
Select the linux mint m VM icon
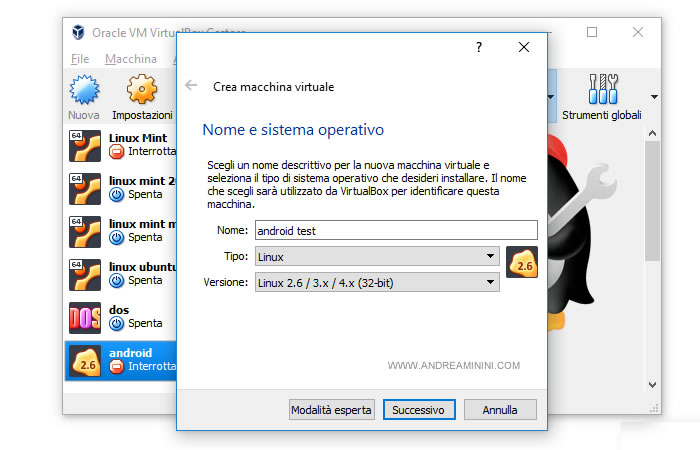[85, 232]
